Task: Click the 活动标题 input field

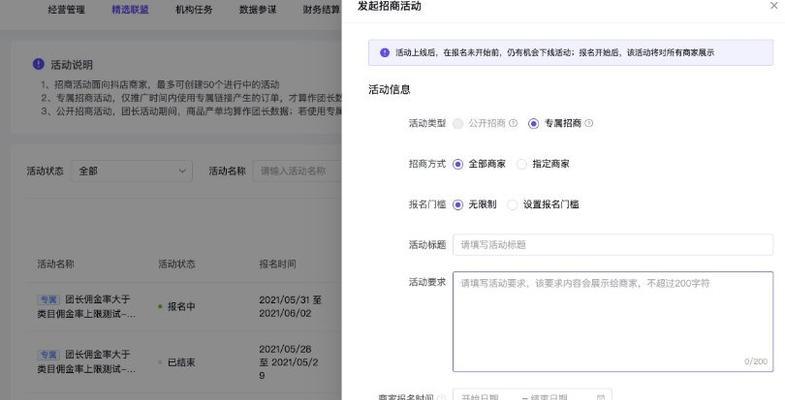Action: (613, 245)
